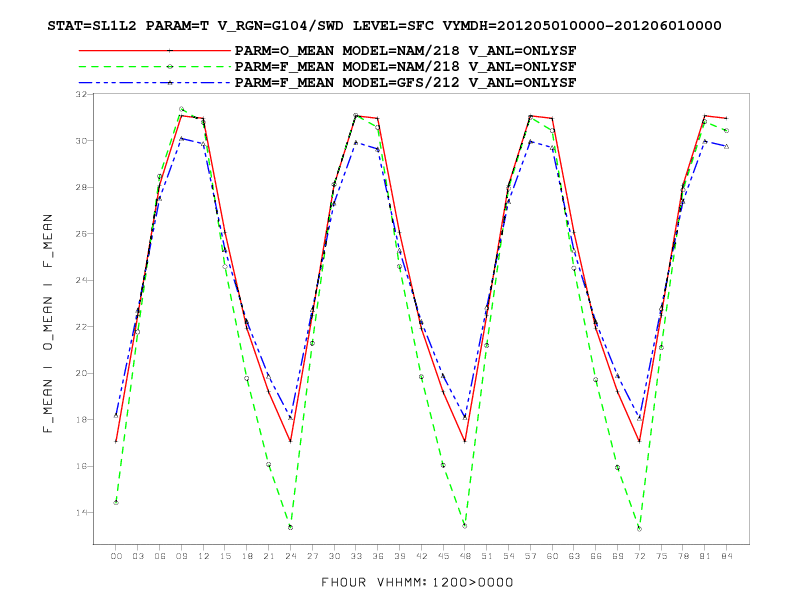Viewport: 792px width, 612px height.
Task: Click x-axis tick label 60
Action: pos(552,556)
